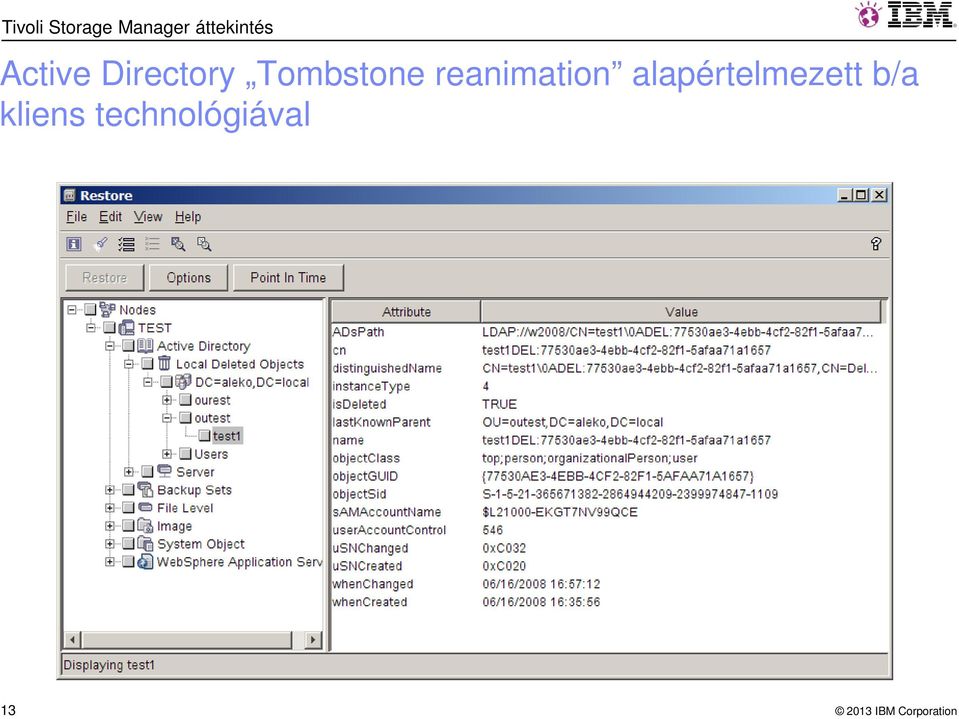Expand the Users branch
Screen dimensions: 959x719
pos(167,454)
